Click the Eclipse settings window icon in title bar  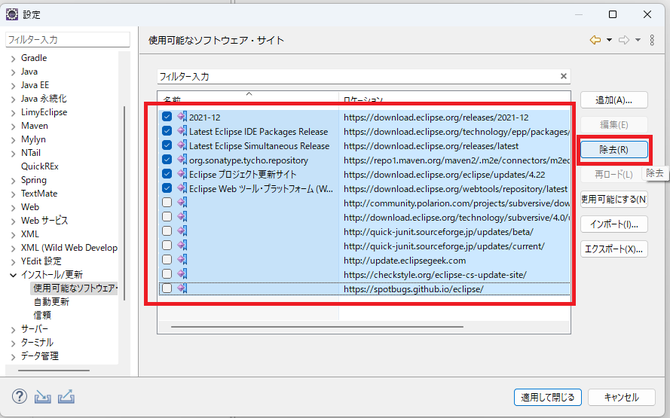pos(12,14)
